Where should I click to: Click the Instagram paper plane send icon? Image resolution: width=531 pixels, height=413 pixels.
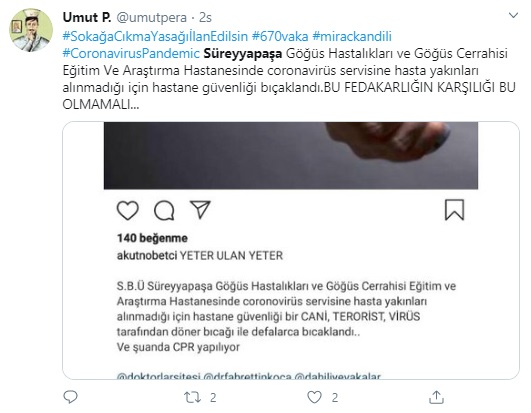200,210
